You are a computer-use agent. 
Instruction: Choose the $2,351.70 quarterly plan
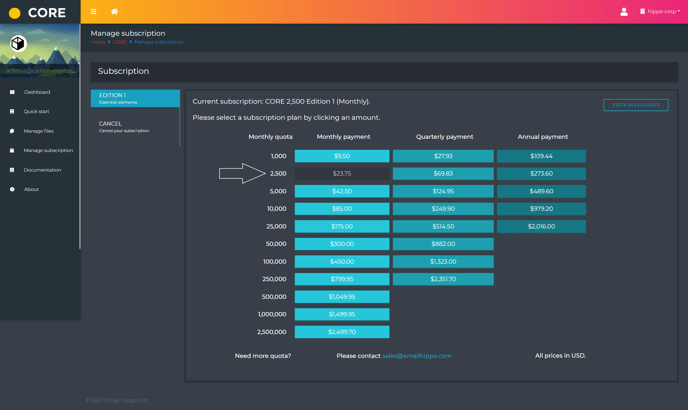coord(443,279)
